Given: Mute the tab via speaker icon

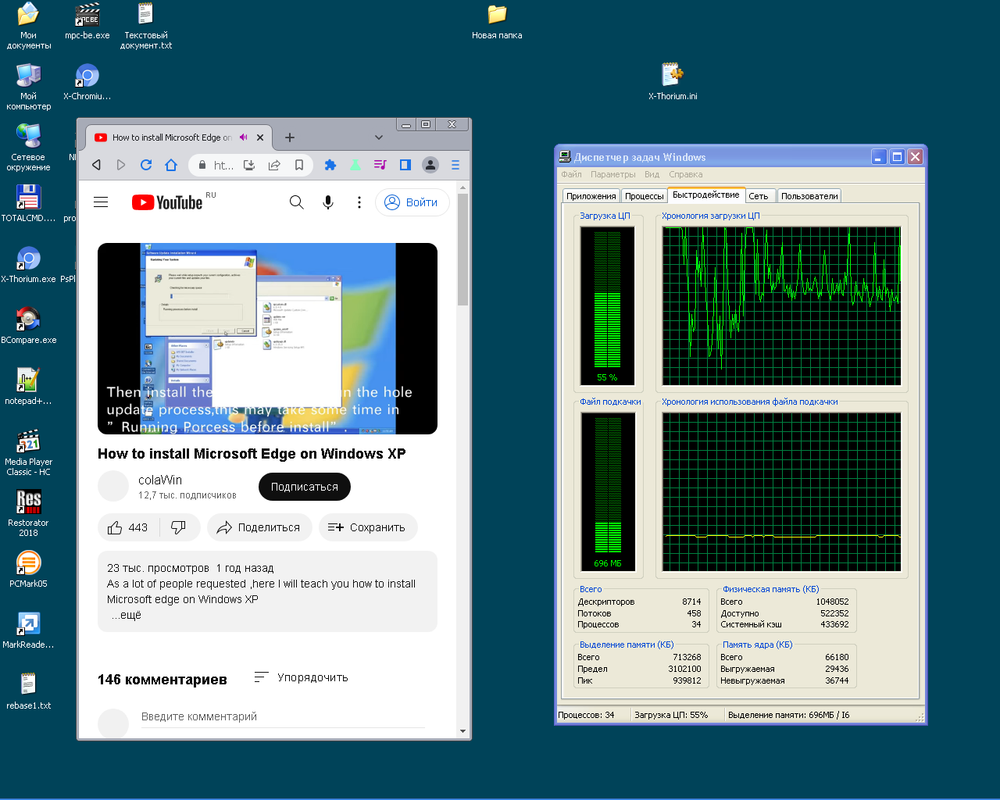Looking at the screenshot, I should pos(244,137).
